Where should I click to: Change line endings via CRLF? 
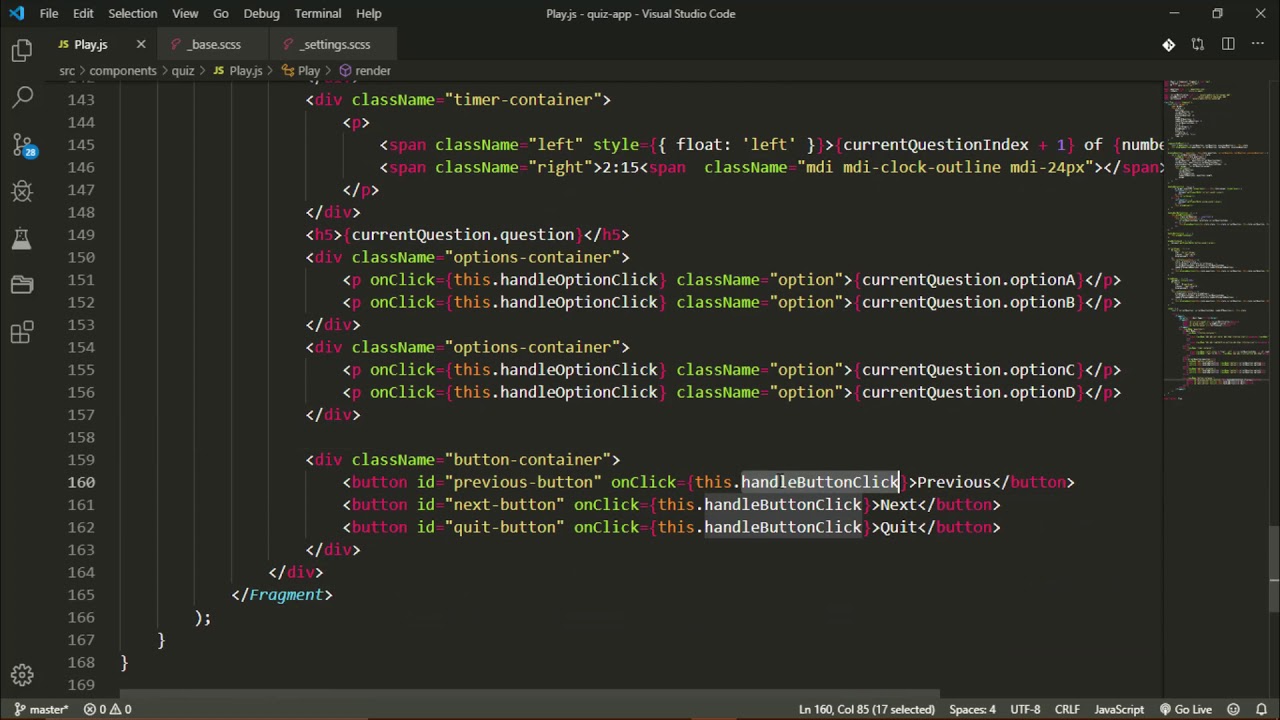click(1067, 709)
